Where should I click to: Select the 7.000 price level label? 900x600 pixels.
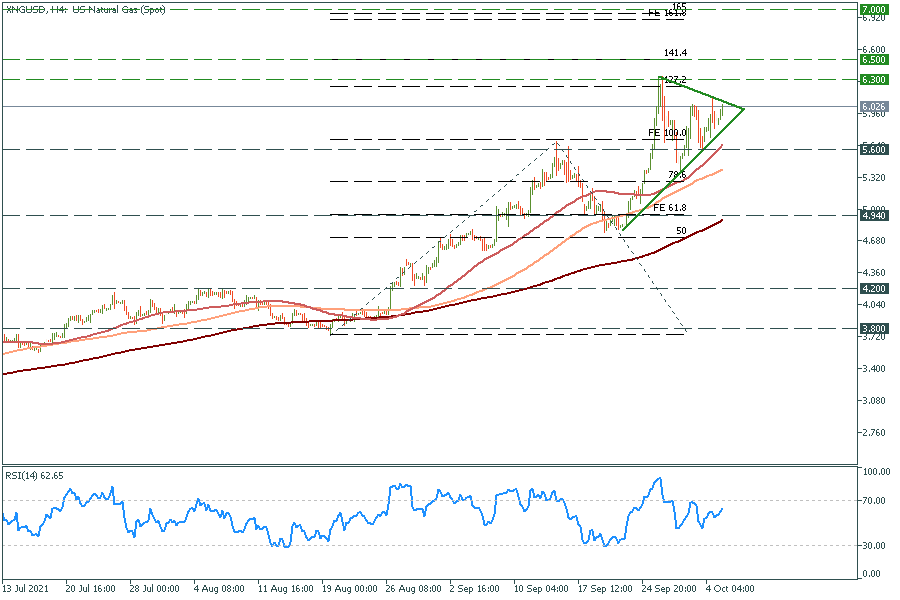(x=872, y=9)
